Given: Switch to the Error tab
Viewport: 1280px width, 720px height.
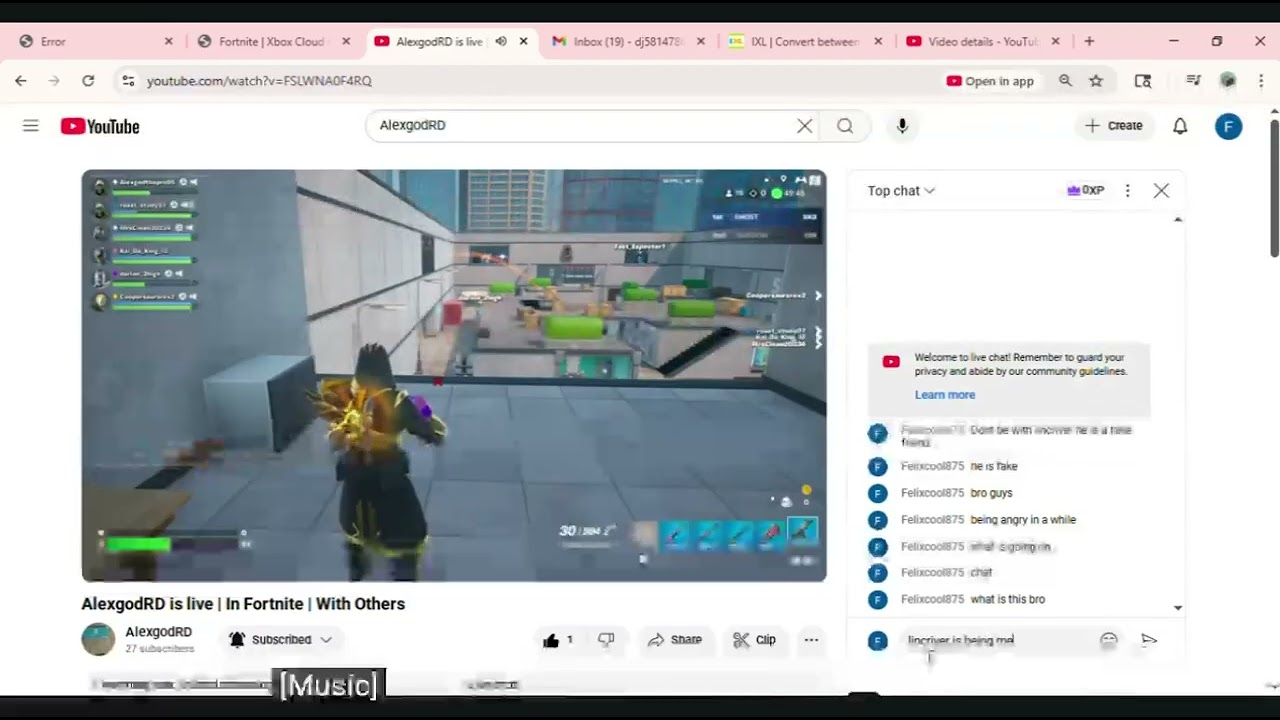Looking at the screenshot, I should [95, 42].
